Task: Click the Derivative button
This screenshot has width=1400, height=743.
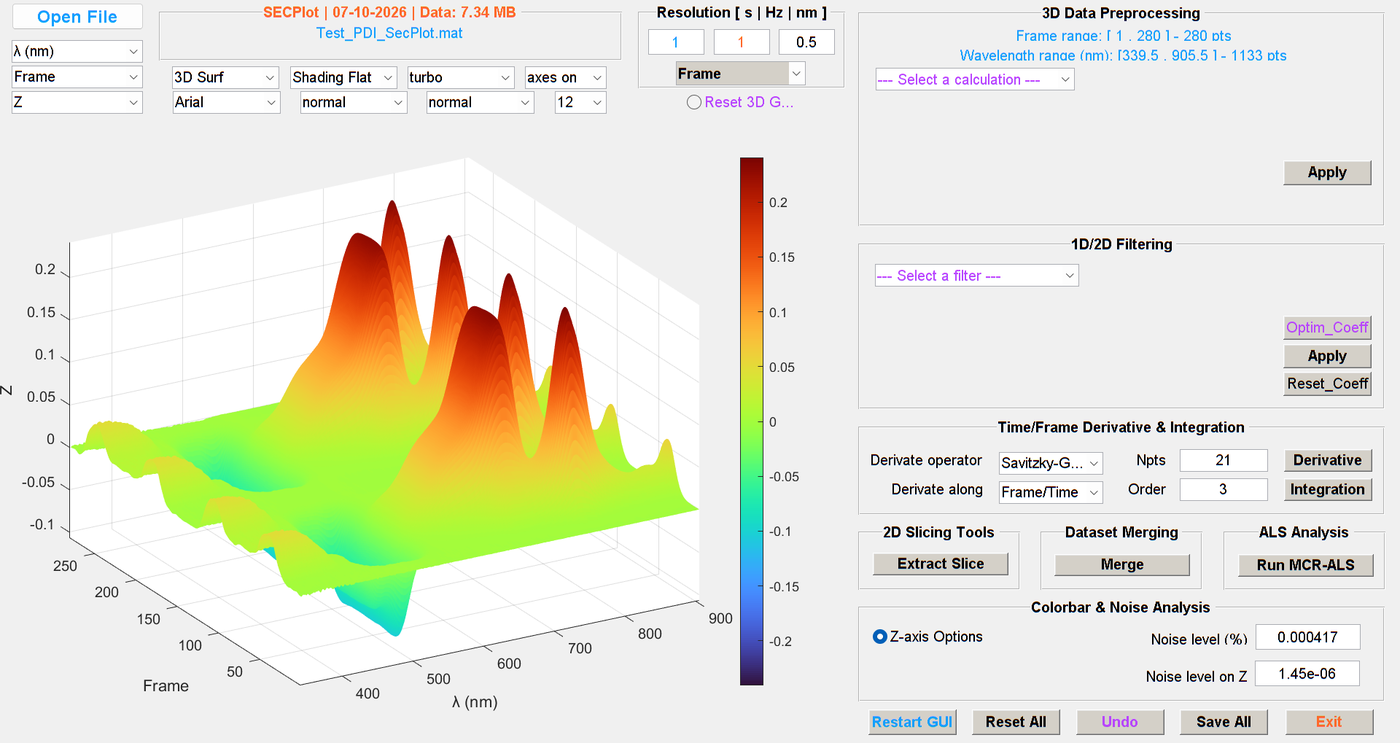Action: (x=1327, y=460)
